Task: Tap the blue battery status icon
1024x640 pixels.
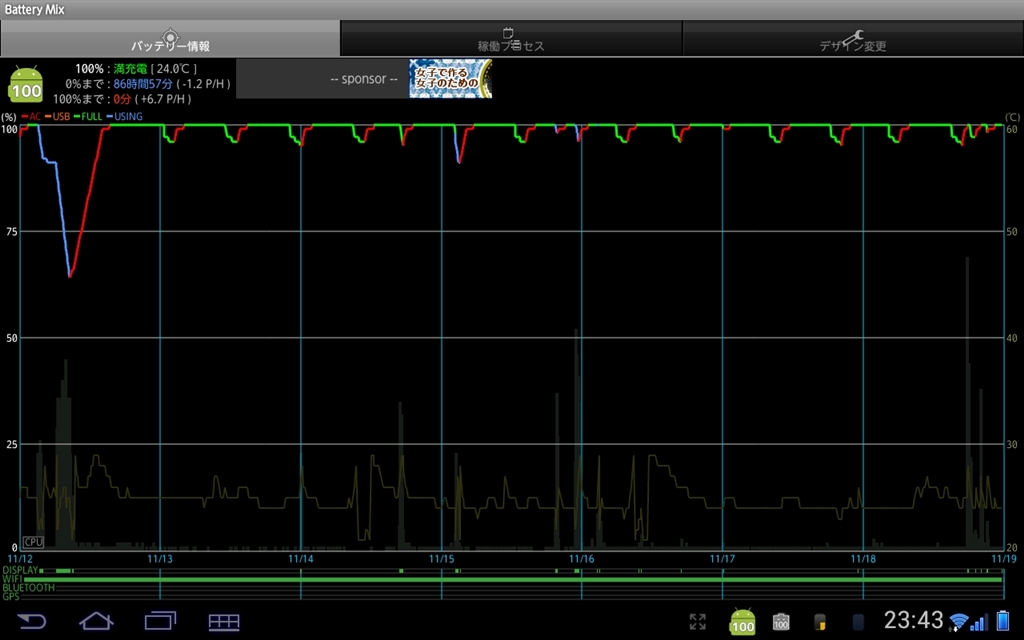Action: coord(1003,621)
